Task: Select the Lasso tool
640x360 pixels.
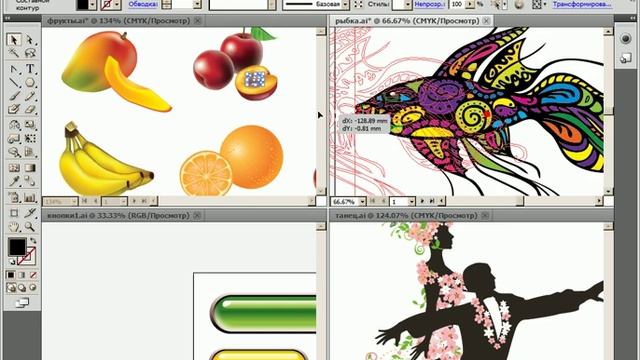Action: click(29, 53)
